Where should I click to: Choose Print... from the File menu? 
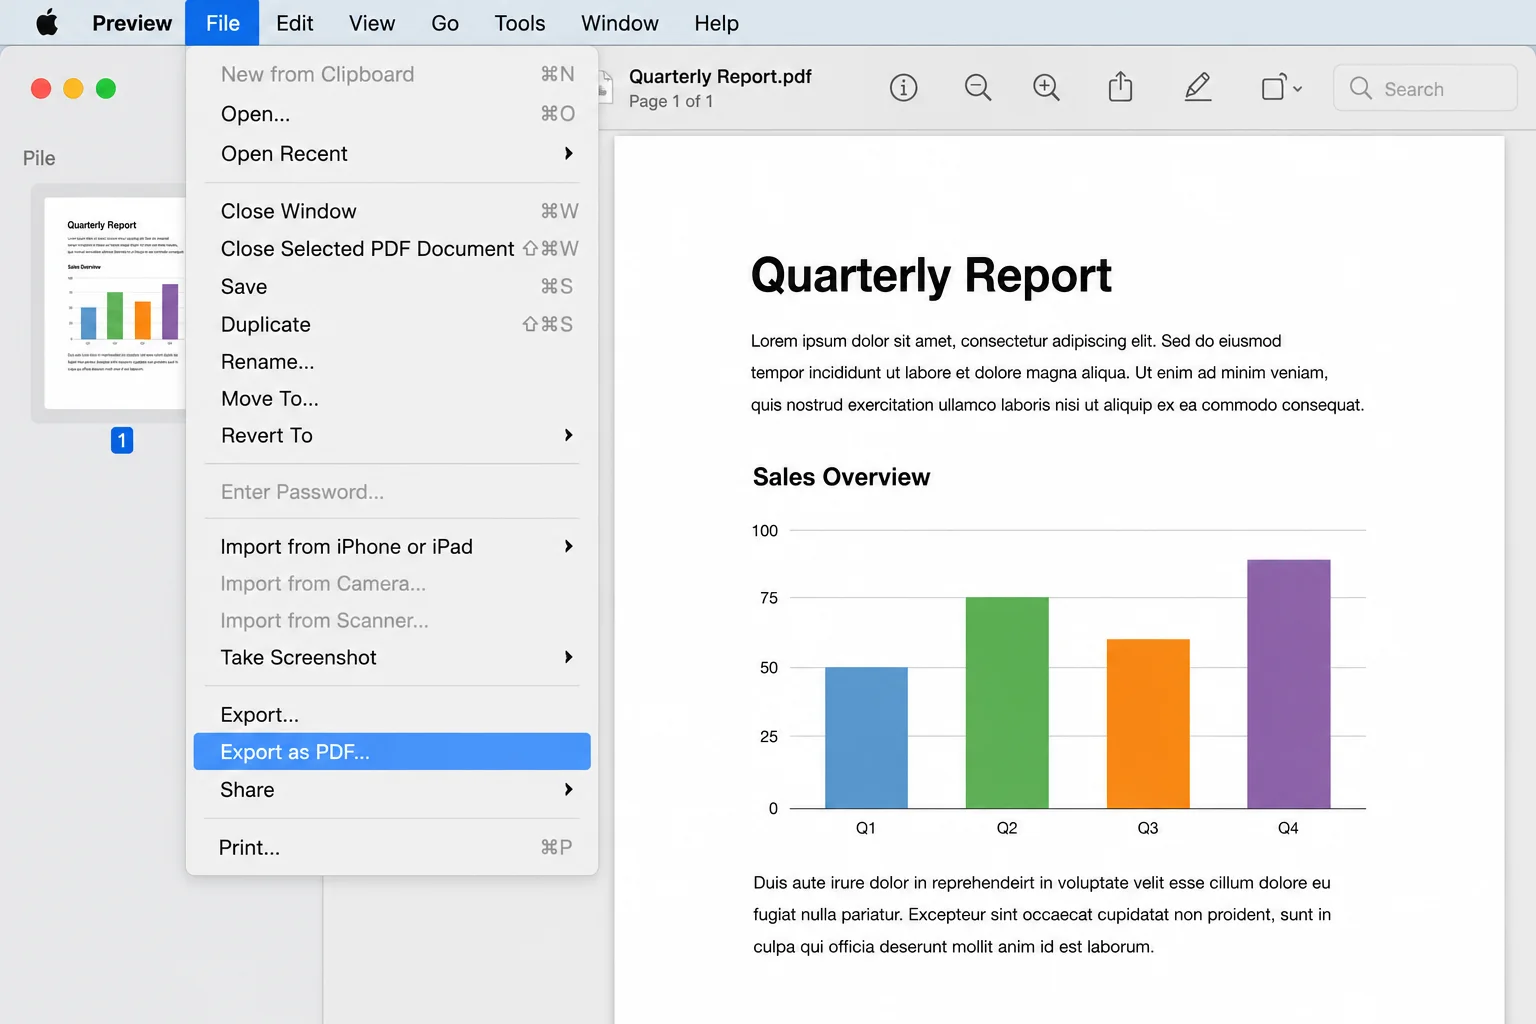tap(392, 847)
